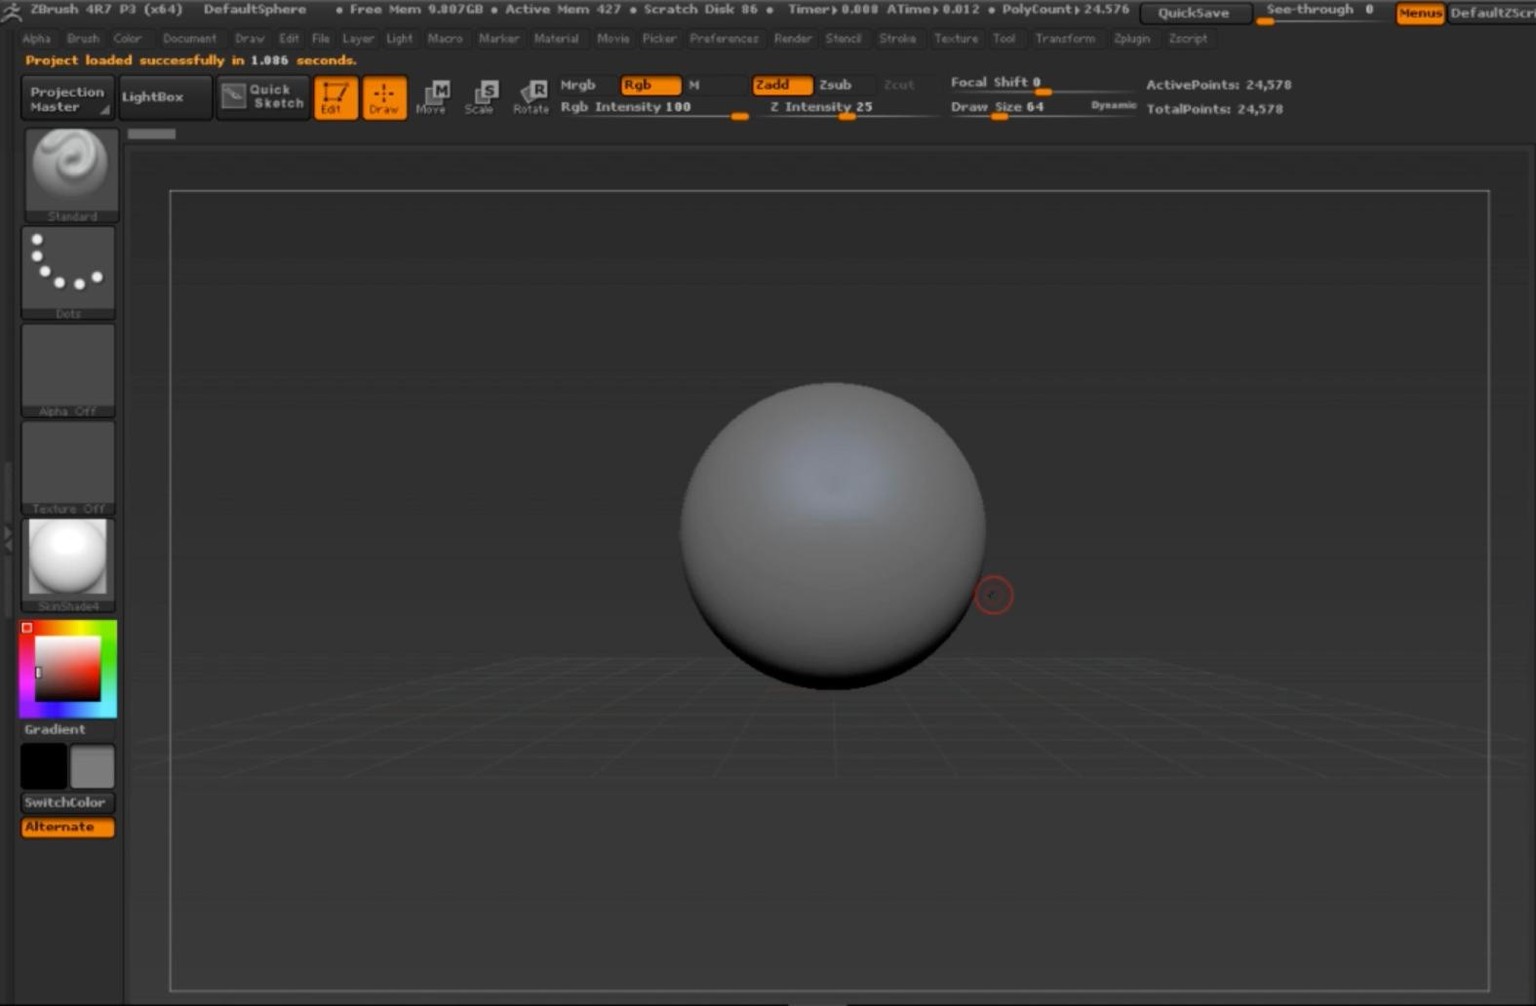Screen dimensions: 1536x1006
Task: Open the Texture Off selector
Action: [x=68, y=468]
